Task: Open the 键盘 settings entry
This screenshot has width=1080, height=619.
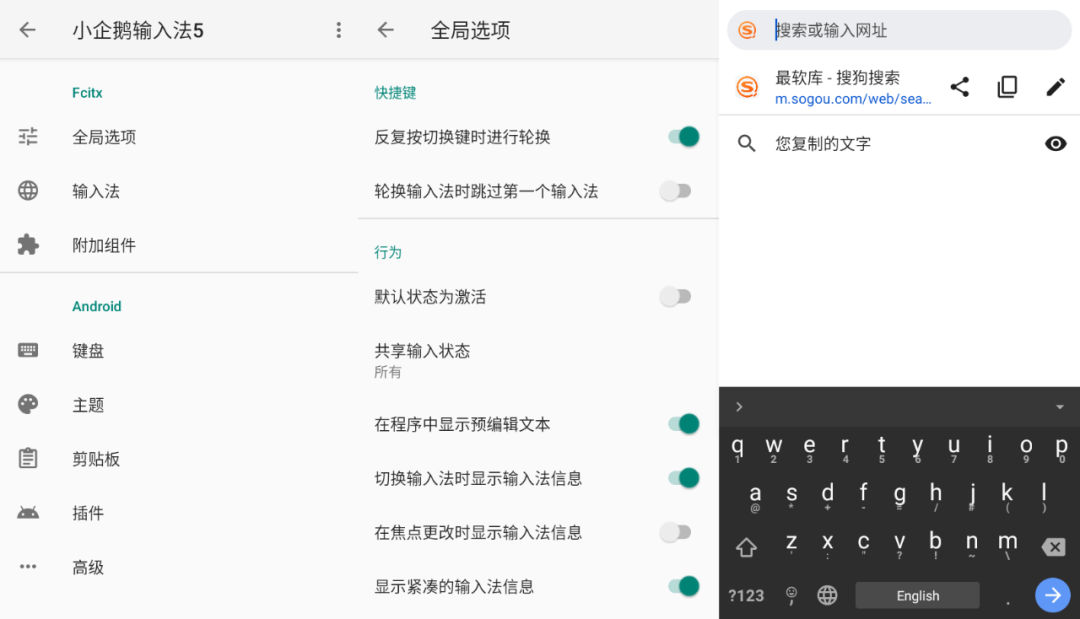Action: (179, 350)
